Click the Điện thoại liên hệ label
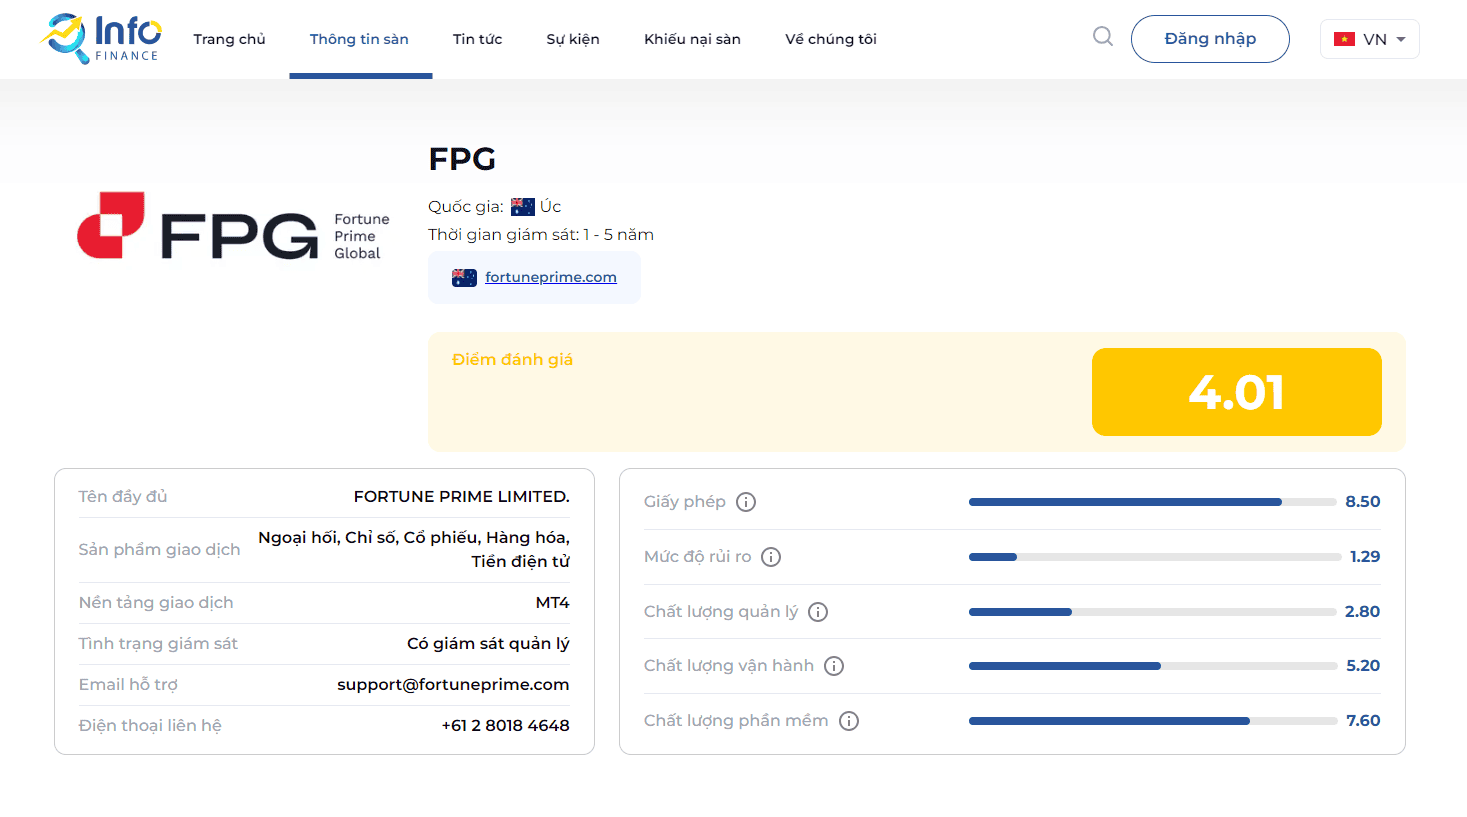 [150, 726]
